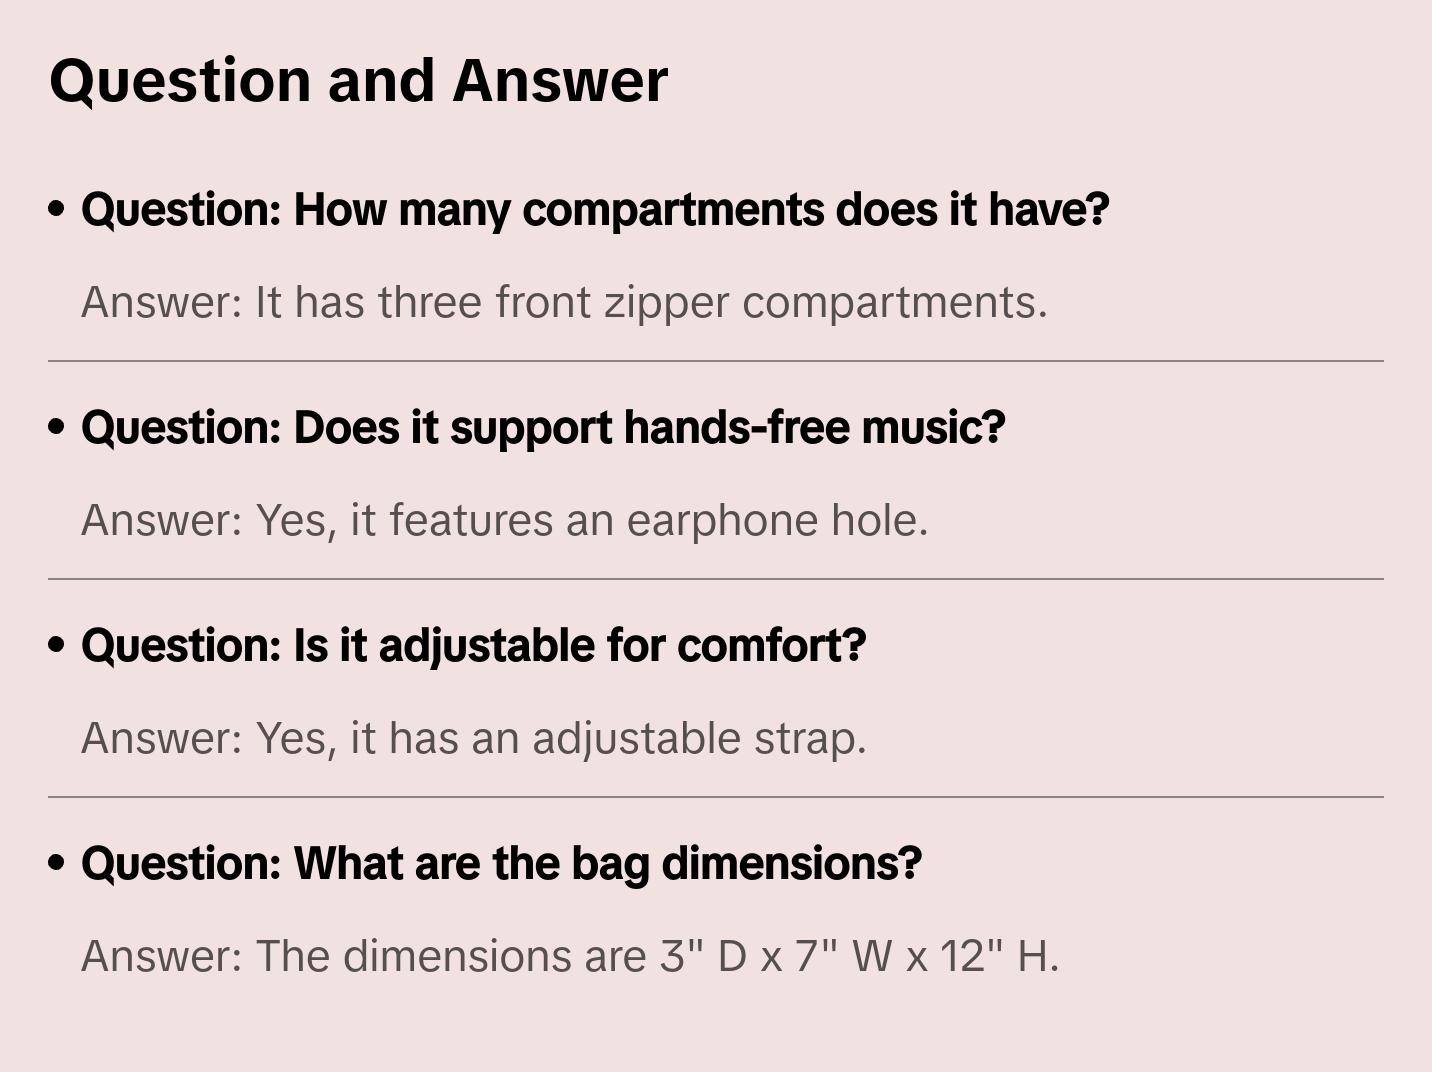Open the adjustable for comfort question
Image resolution: width=1432 pixels, height=1072 pixels.
(473, 646)
